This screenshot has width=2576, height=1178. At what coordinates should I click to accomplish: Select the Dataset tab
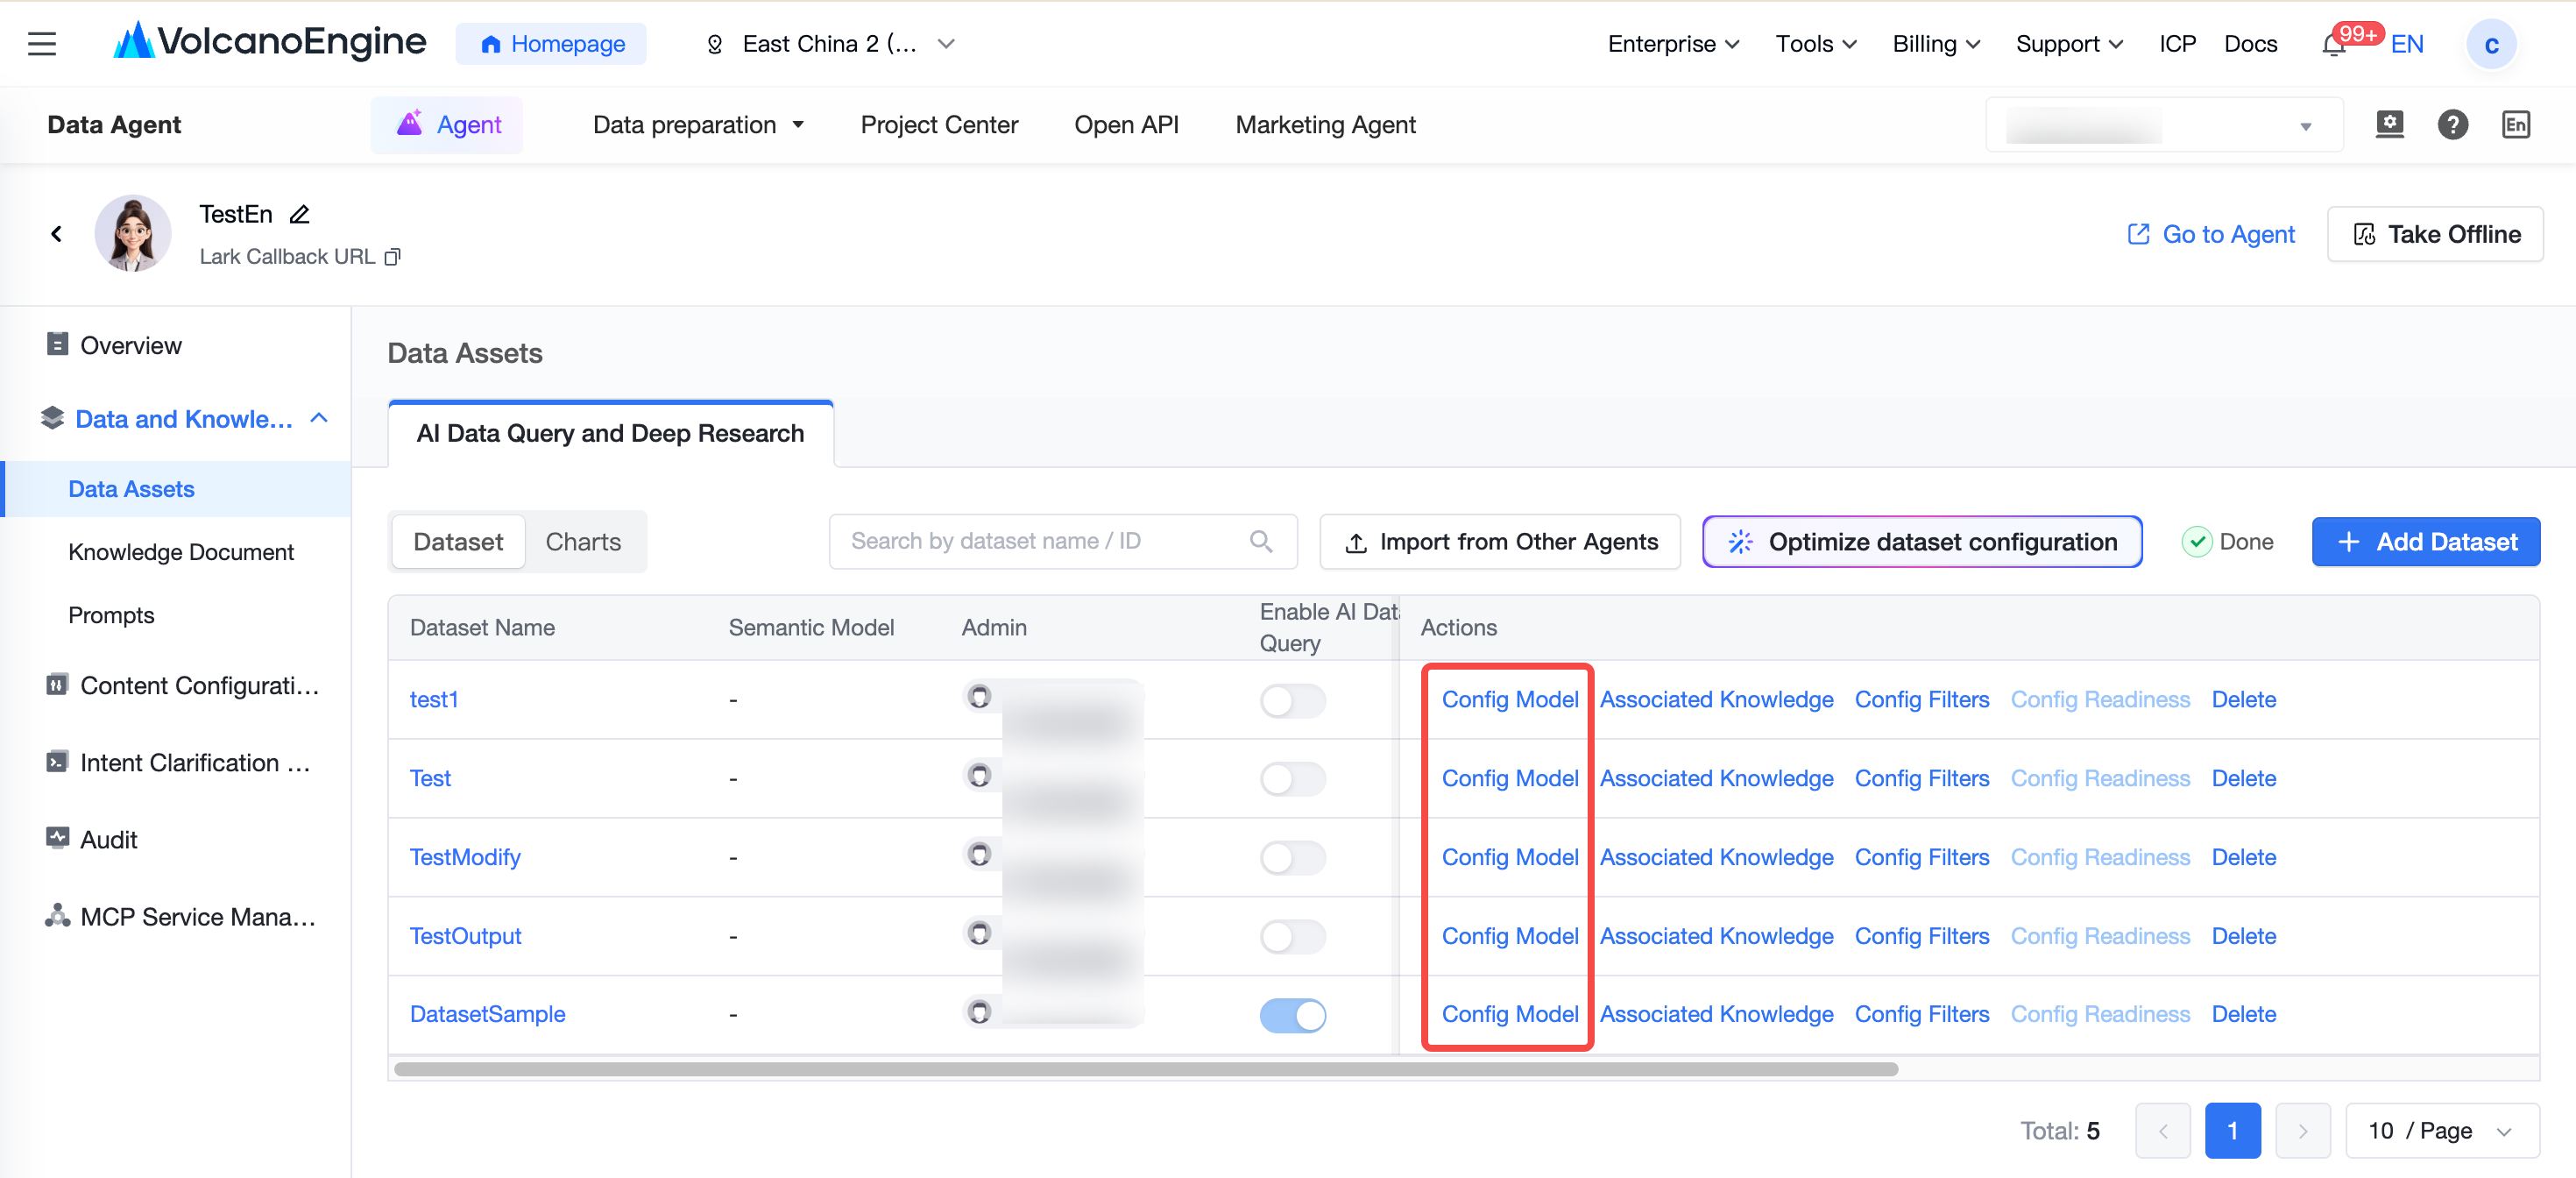point(458,541)
